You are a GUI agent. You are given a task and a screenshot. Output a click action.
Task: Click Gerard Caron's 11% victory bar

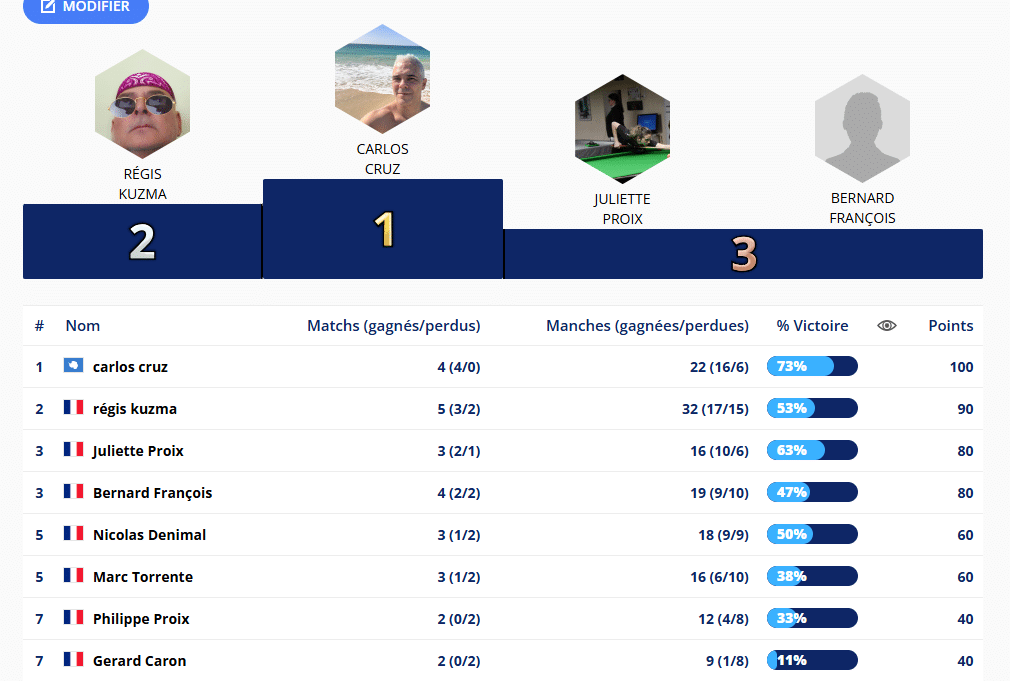[812, 661]
